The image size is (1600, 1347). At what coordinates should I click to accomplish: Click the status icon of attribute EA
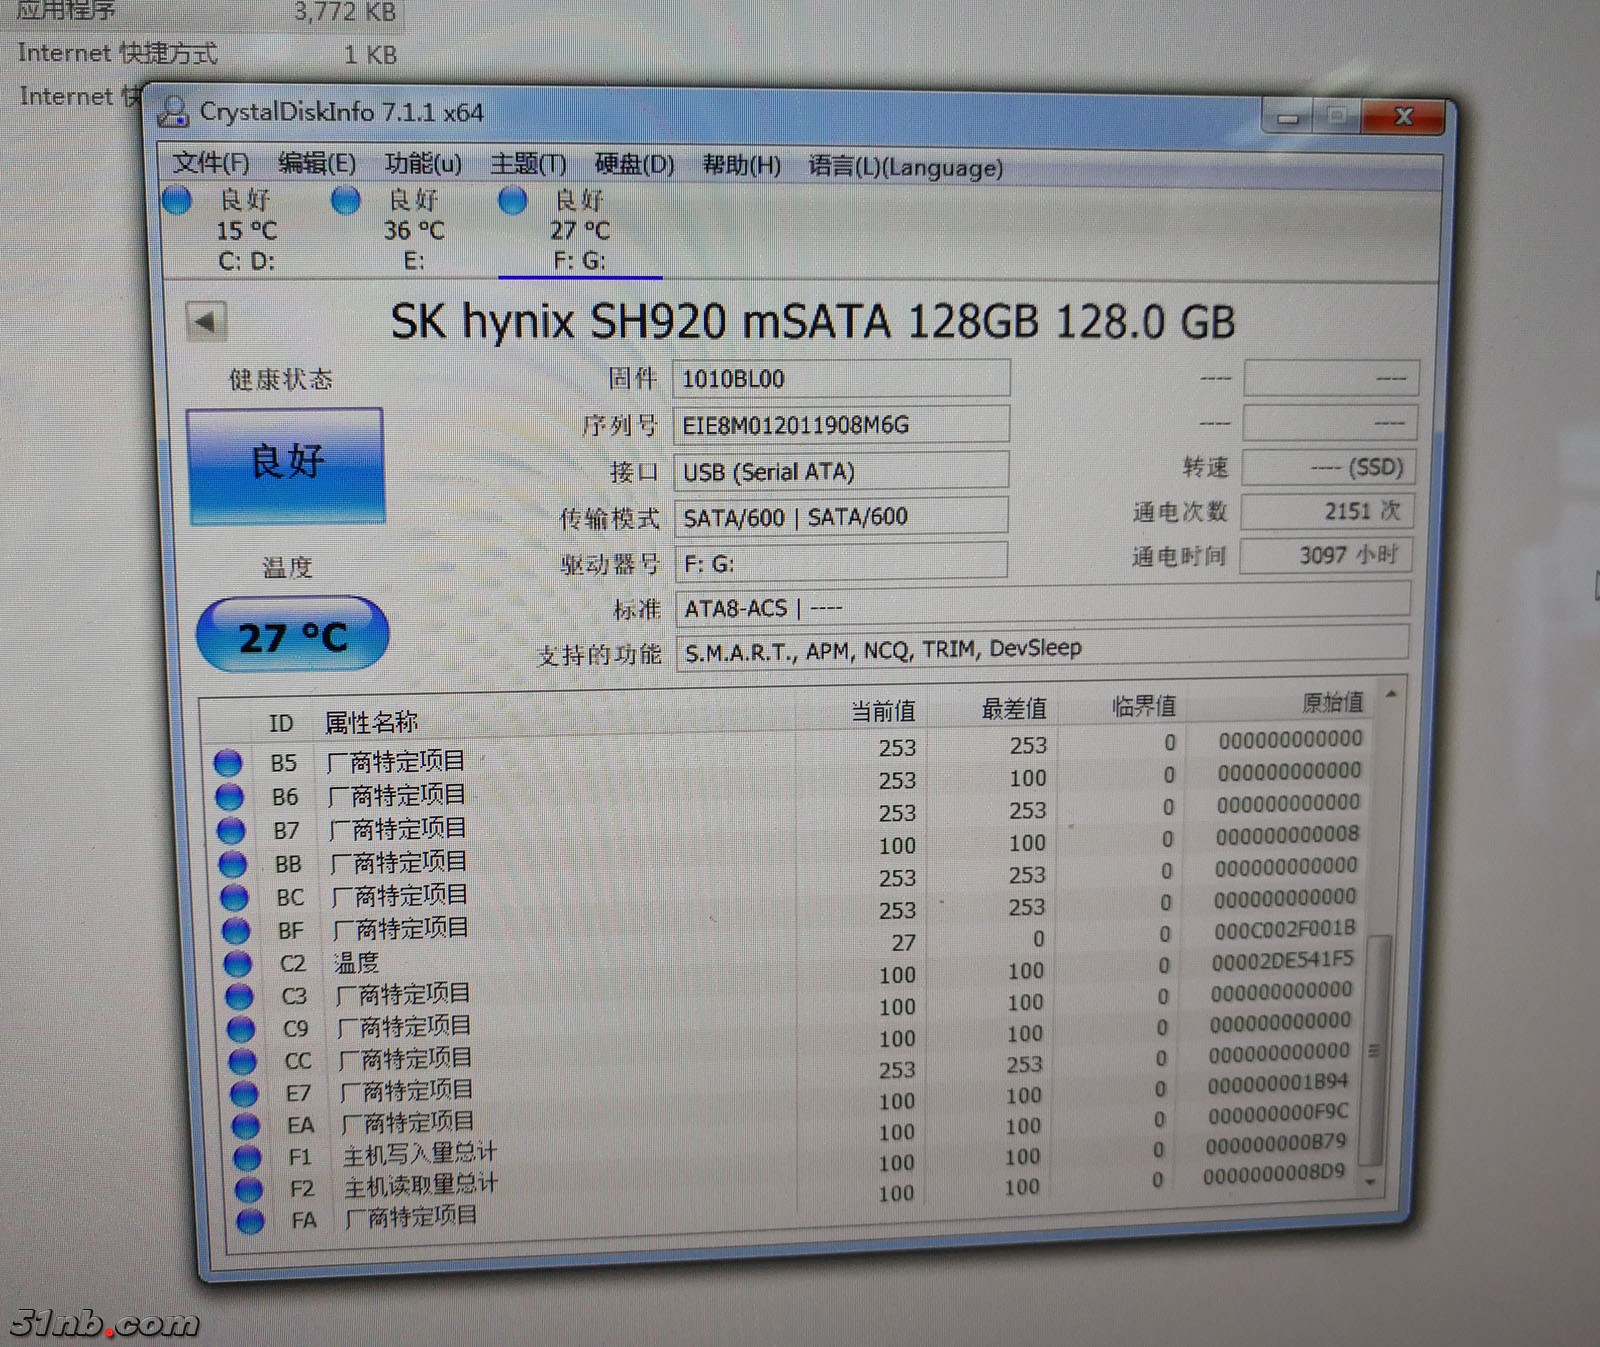point(246,1126)
